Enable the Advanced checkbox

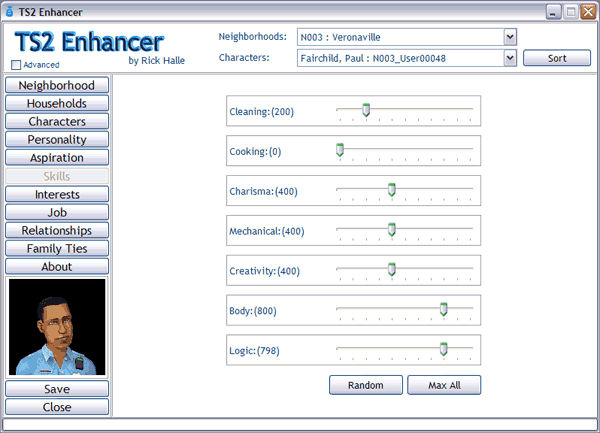[16, 65]
